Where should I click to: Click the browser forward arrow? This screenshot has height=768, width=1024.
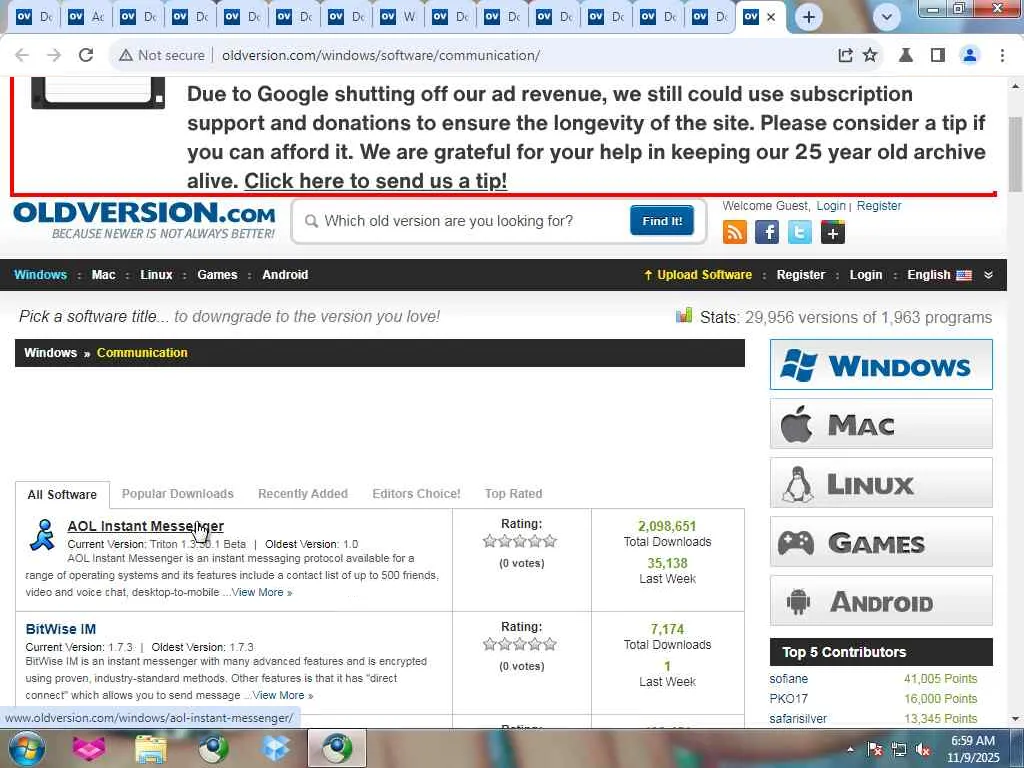[x=54, y=56]
